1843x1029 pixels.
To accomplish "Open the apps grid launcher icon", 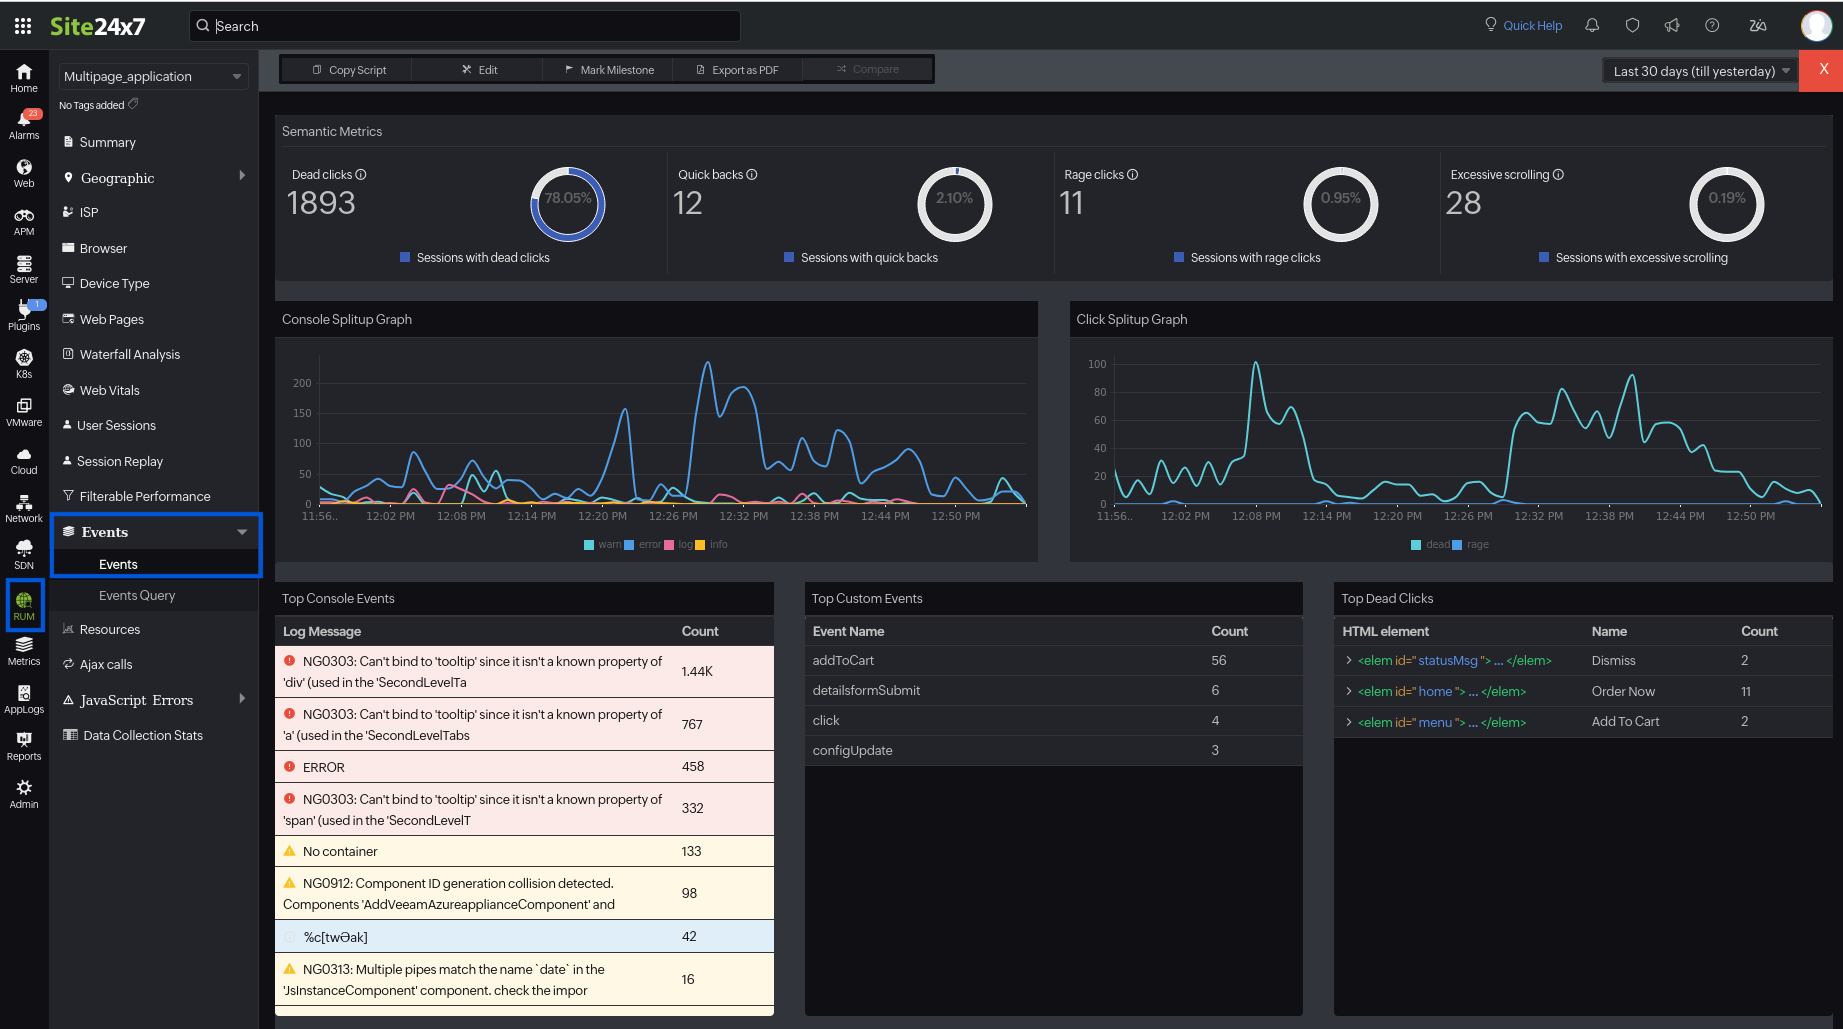I will (23, 26).
